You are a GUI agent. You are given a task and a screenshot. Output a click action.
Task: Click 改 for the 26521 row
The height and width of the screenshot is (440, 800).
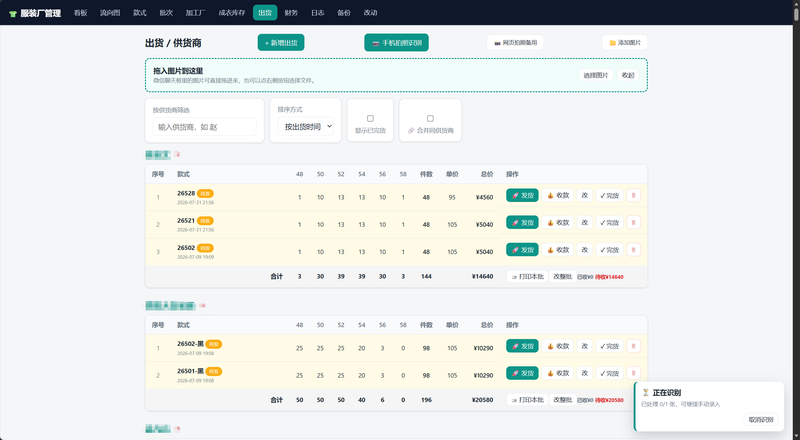click(x=585, y=223)
